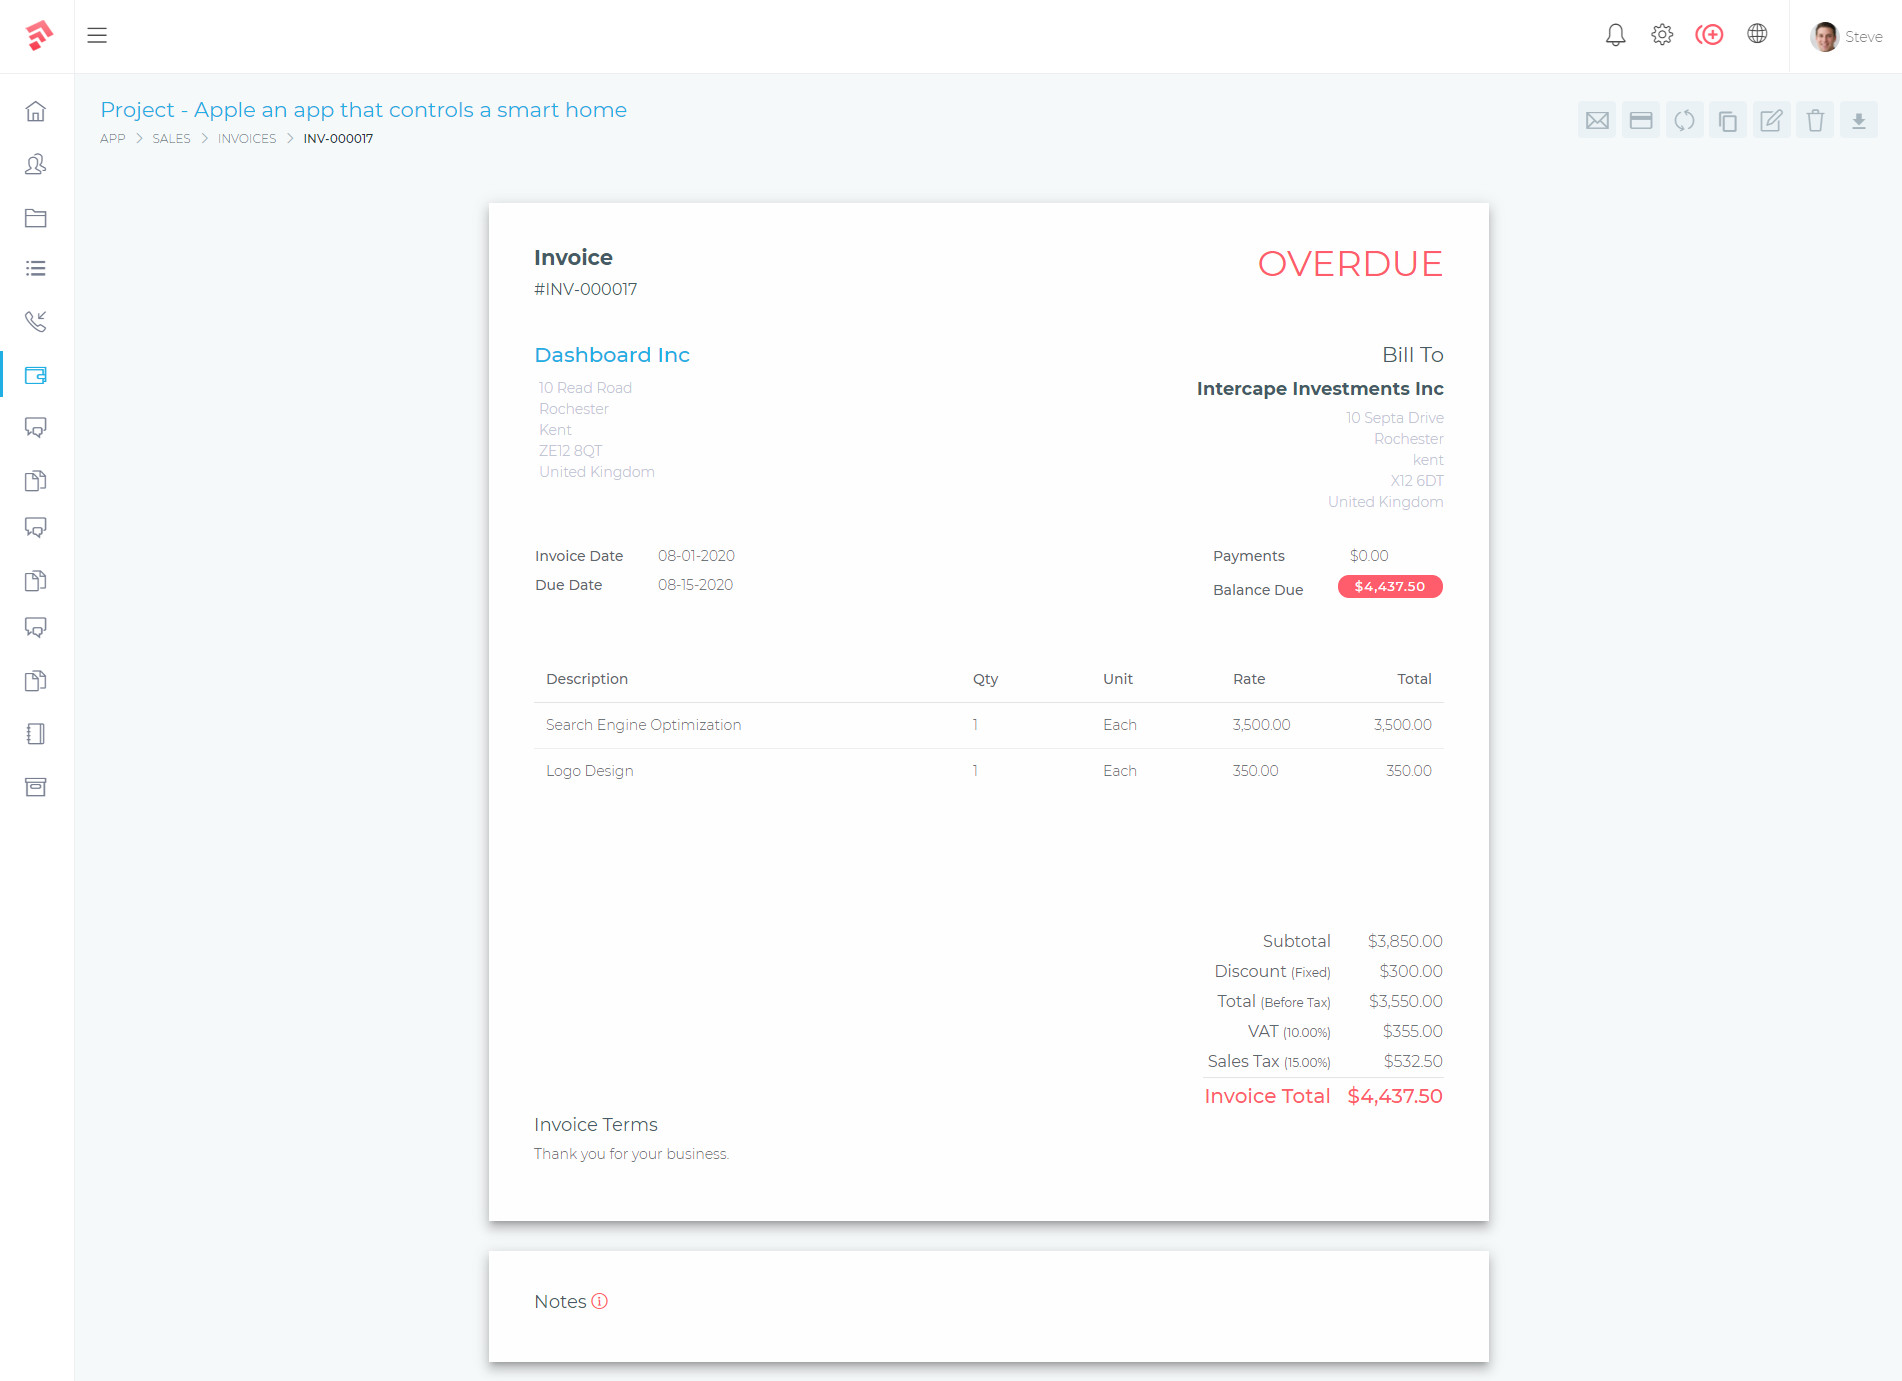Screen dimensions: 1902x1381
Task: Go to the INVOICES breadcrumb
Action: [247, 138]
